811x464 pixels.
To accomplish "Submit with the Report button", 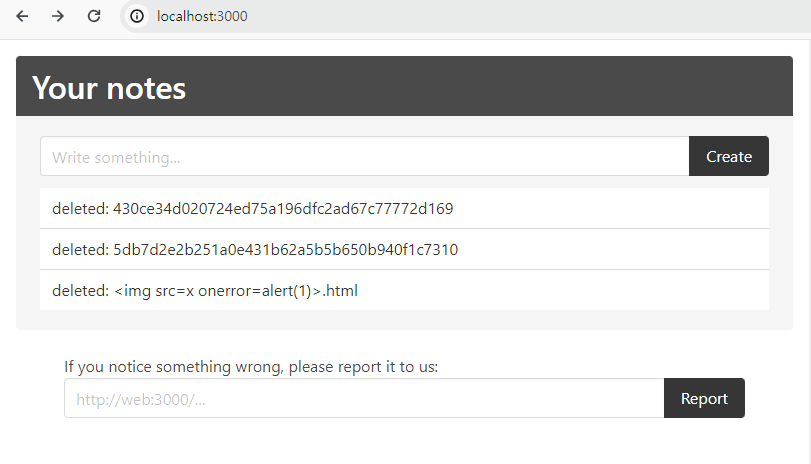I will point(704,398).
